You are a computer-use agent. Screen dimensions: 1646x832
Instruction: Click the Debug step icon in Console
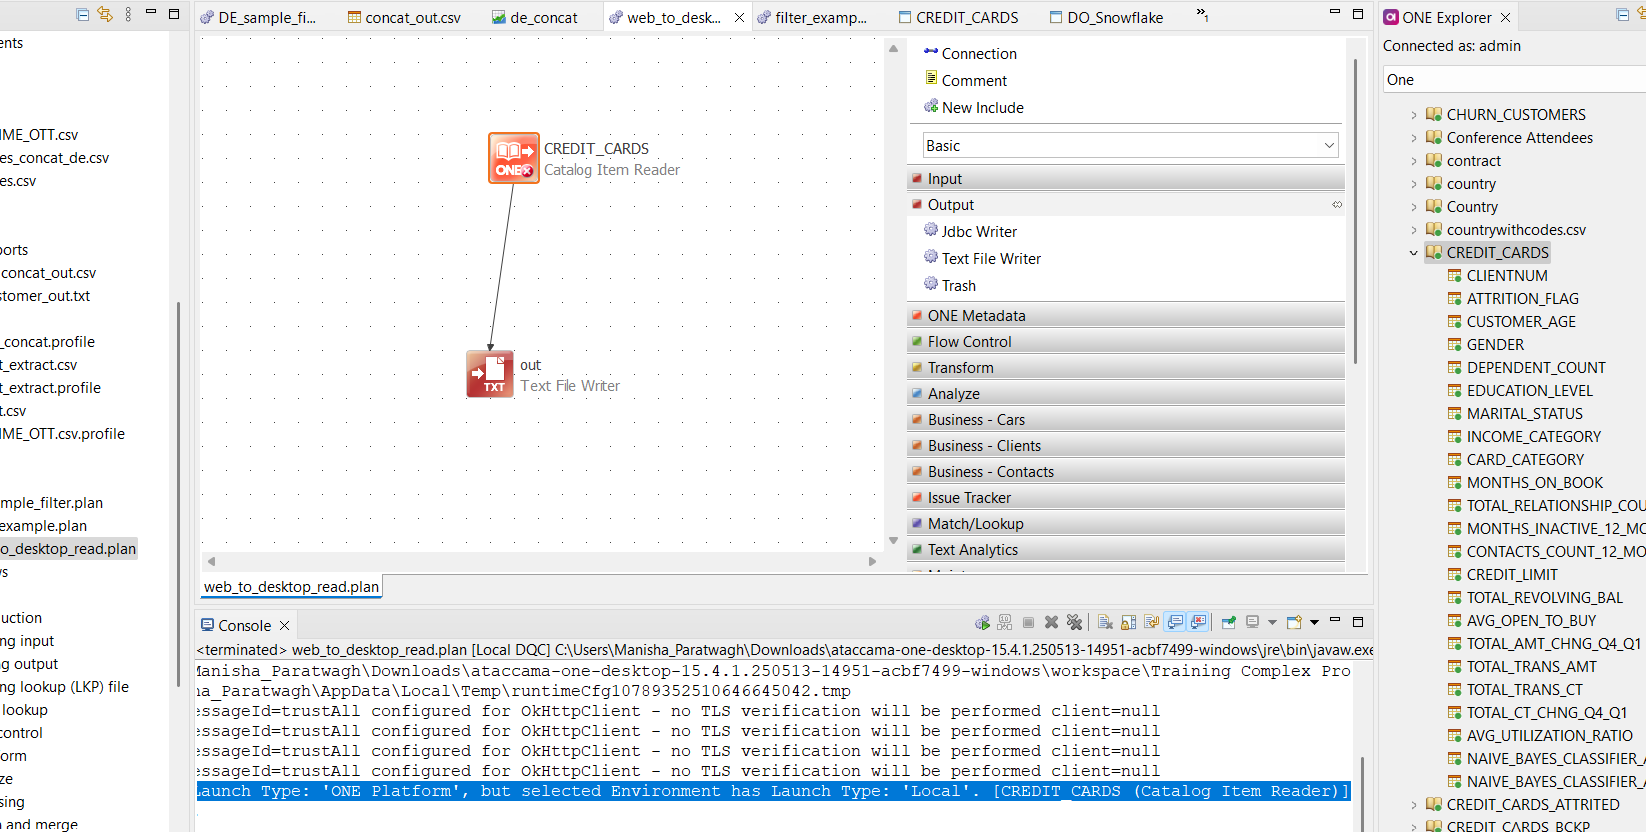click(1005, 622)
